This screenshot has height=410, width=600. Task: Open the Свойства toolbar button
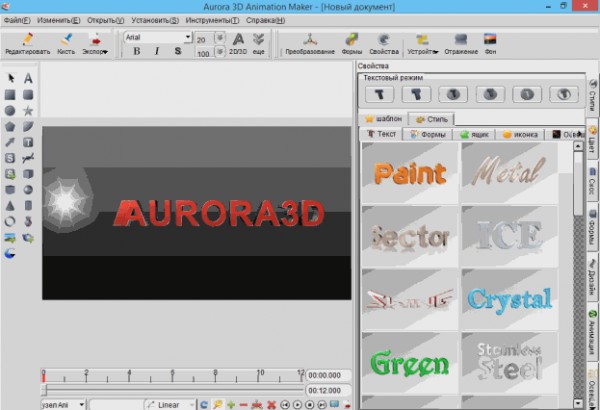click(384, 43)
